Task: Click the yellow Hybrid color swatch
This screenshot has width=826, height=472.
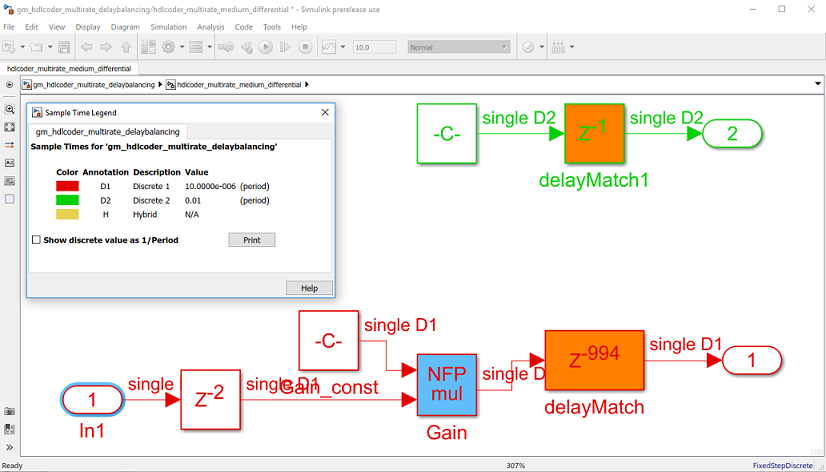Action: tap(67, 214)
